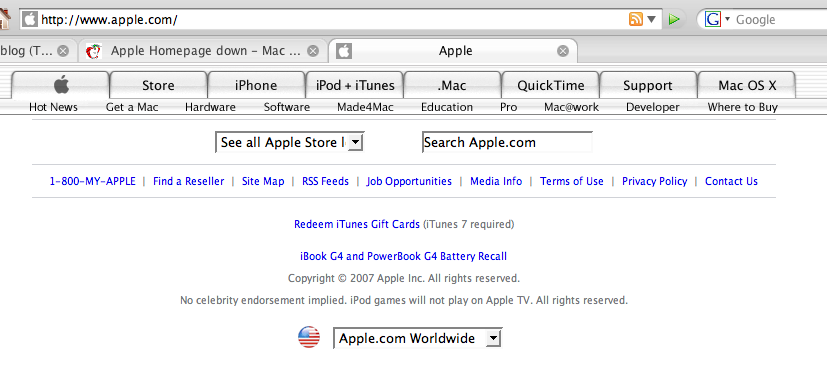The image size is (827, 372).
Task: Click the US flag icon
Action: tap(309, 337)
